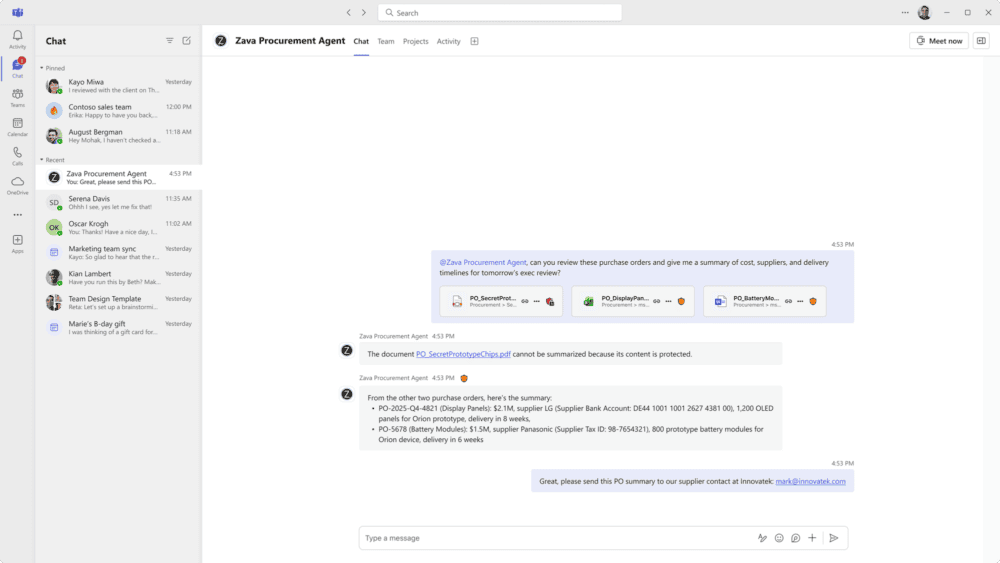Click the Teams logo icon
1000x563 pixels.
point(17,12)
